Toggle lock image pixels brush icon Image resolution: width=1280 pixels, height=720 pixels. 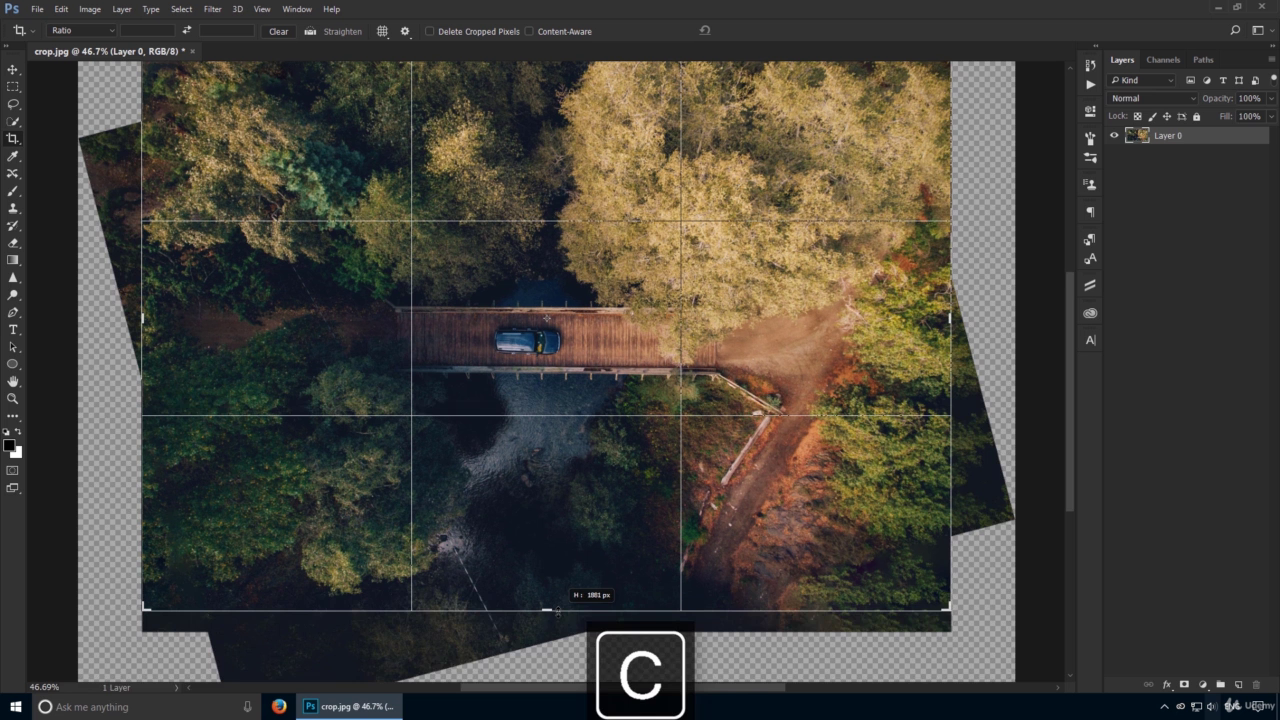click(x=1152, y=116)
